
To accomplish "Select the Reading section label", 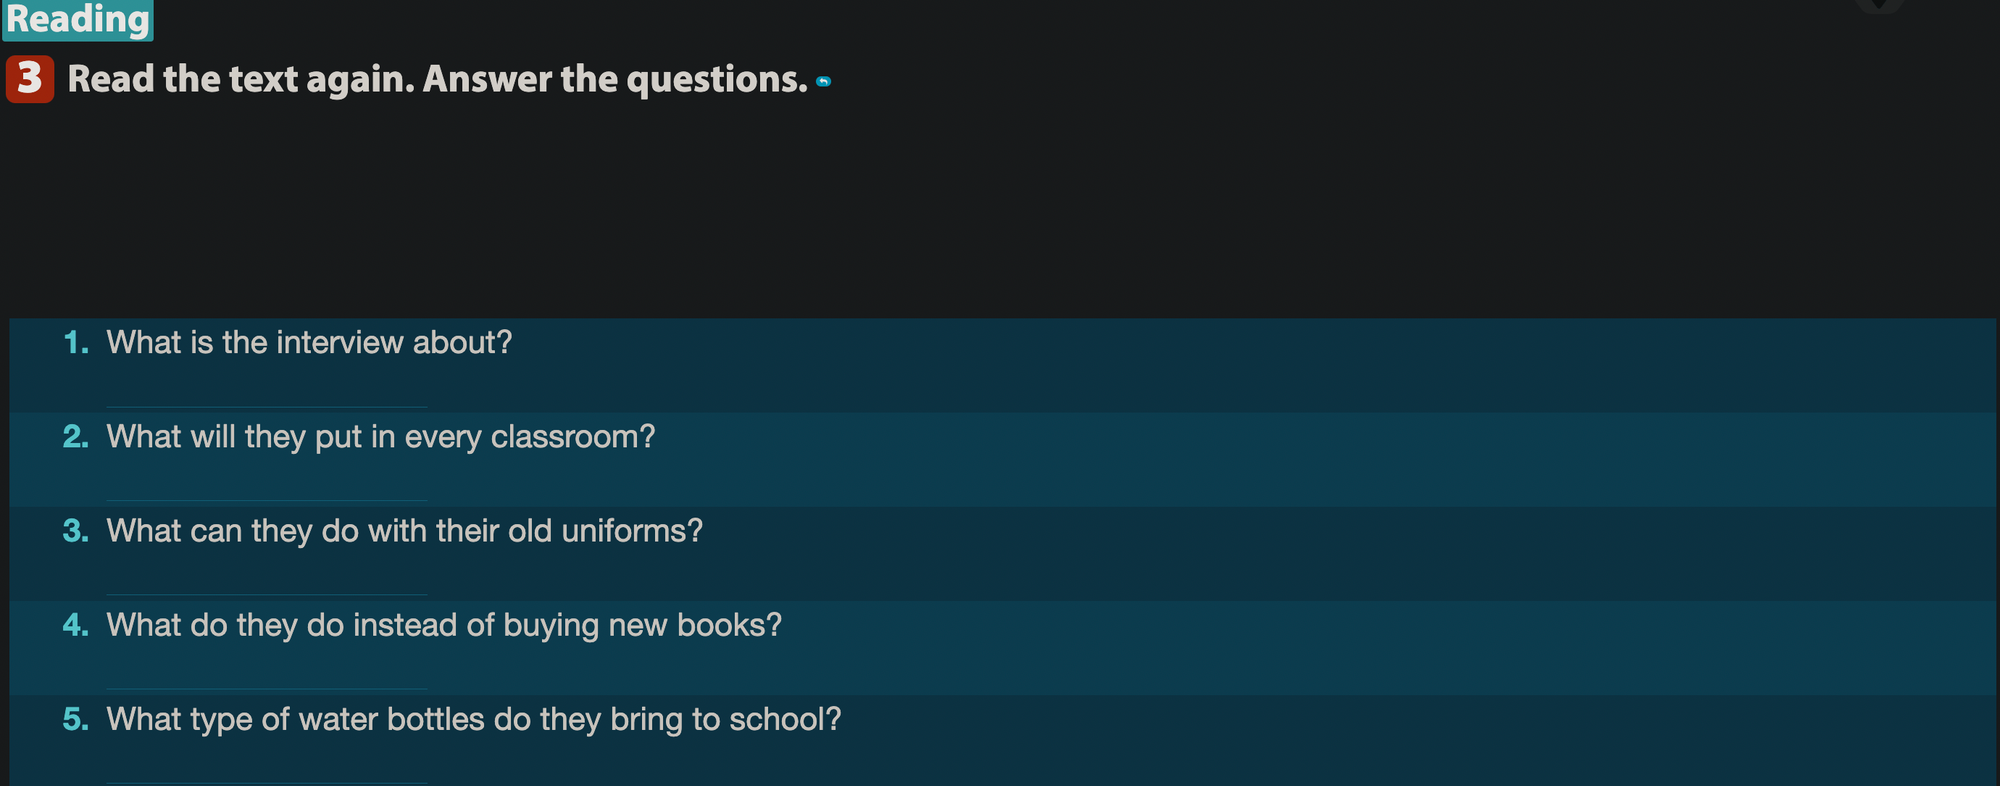I will pyautogui.click(x=77, y=19).
